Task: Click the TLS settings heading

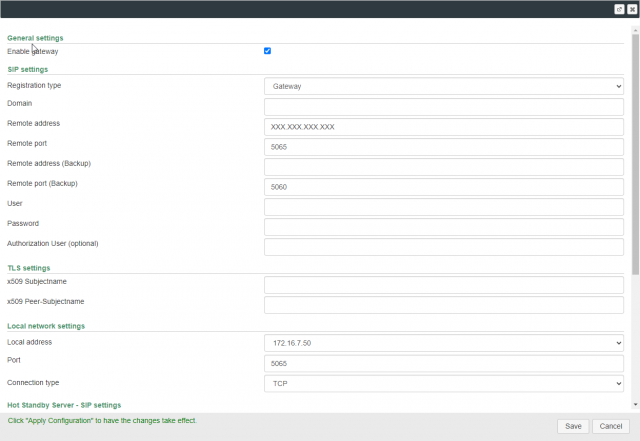Action: [29, 268]
